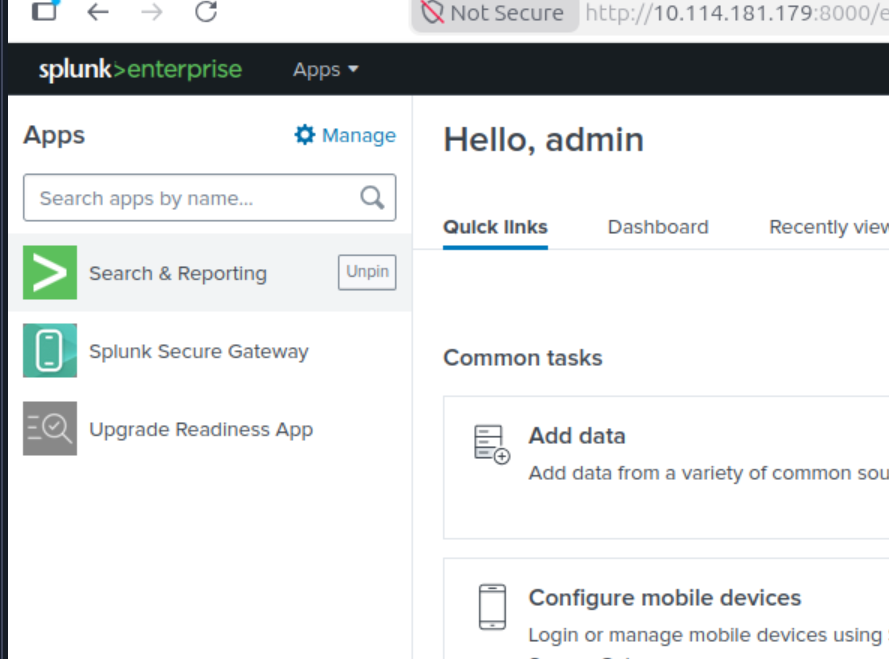This screenshot has height=659, width=889.
Task: Click the Apps sidebar heading
Action: [x=54, y=135]
